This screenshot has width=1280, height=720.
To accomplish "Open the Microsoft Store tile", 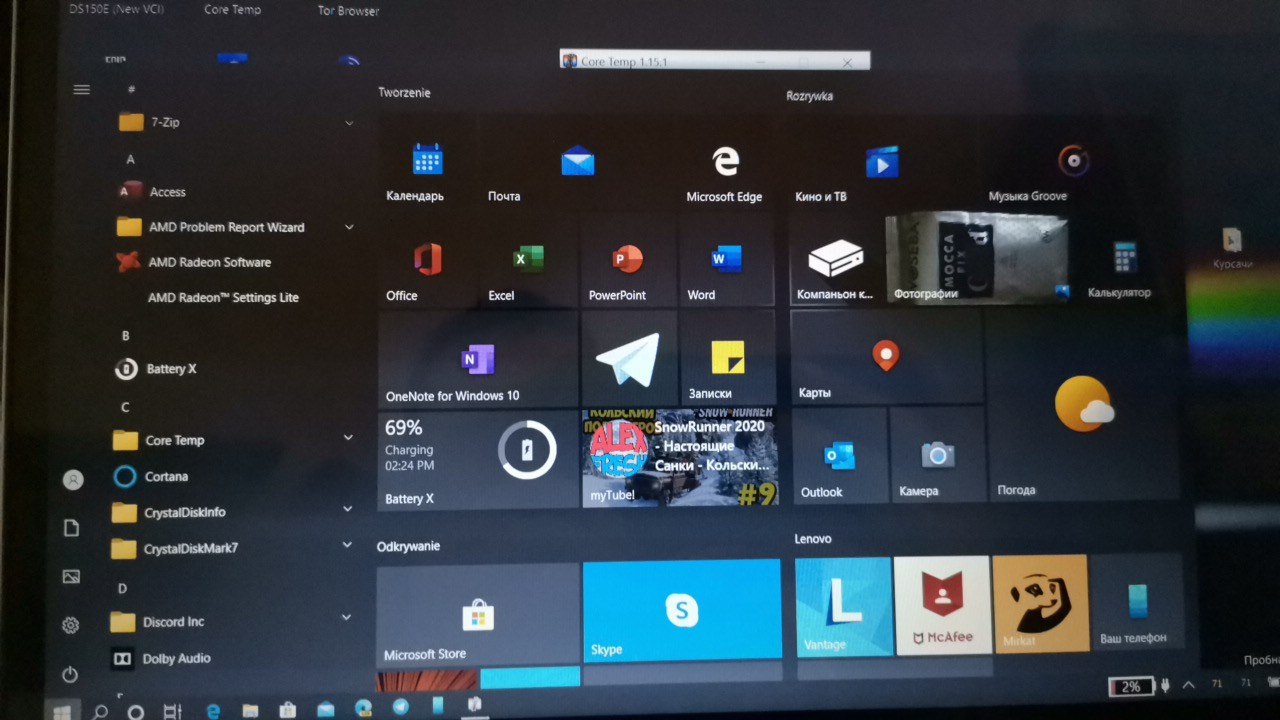I will click(x=478, y=616).
